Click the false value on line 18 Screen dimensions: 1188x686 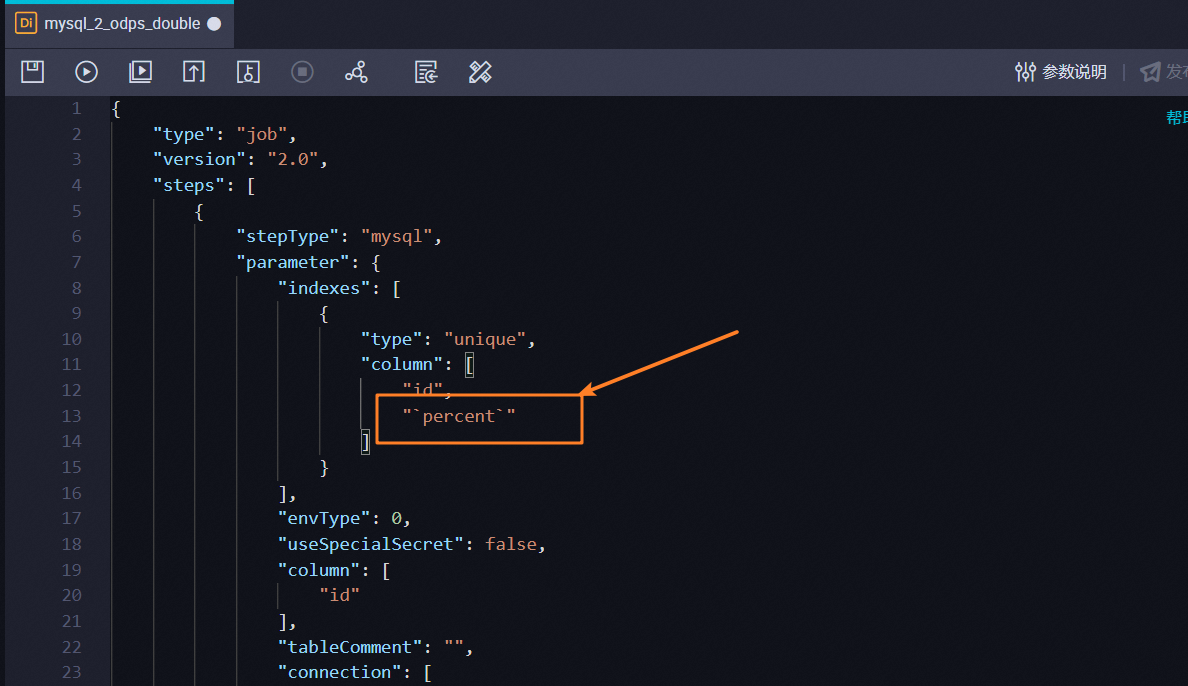(x=511, y=544)
